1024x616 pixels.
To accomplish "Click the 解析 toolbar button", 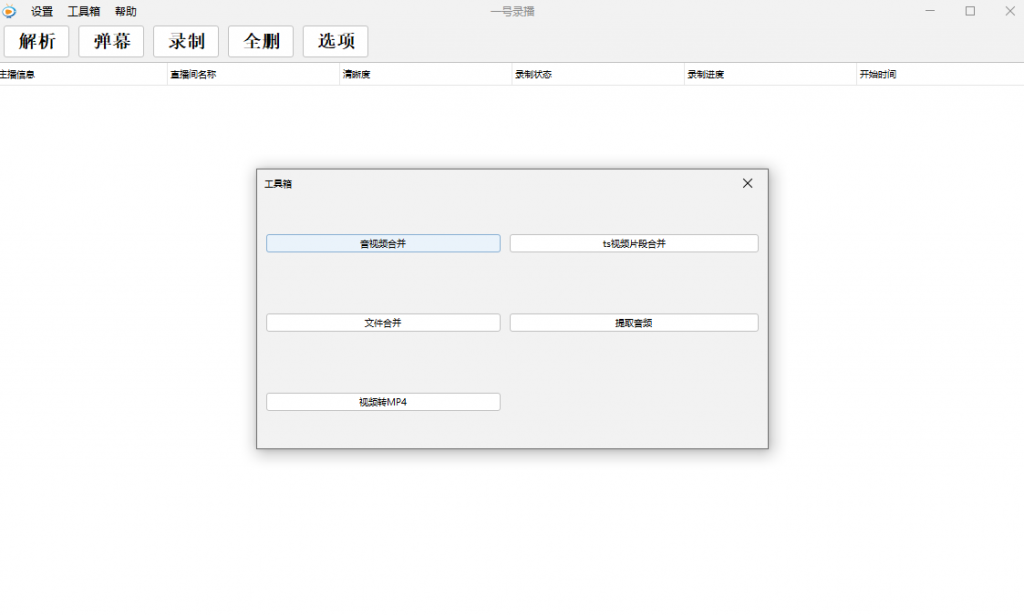I will (x=37, y=41).
